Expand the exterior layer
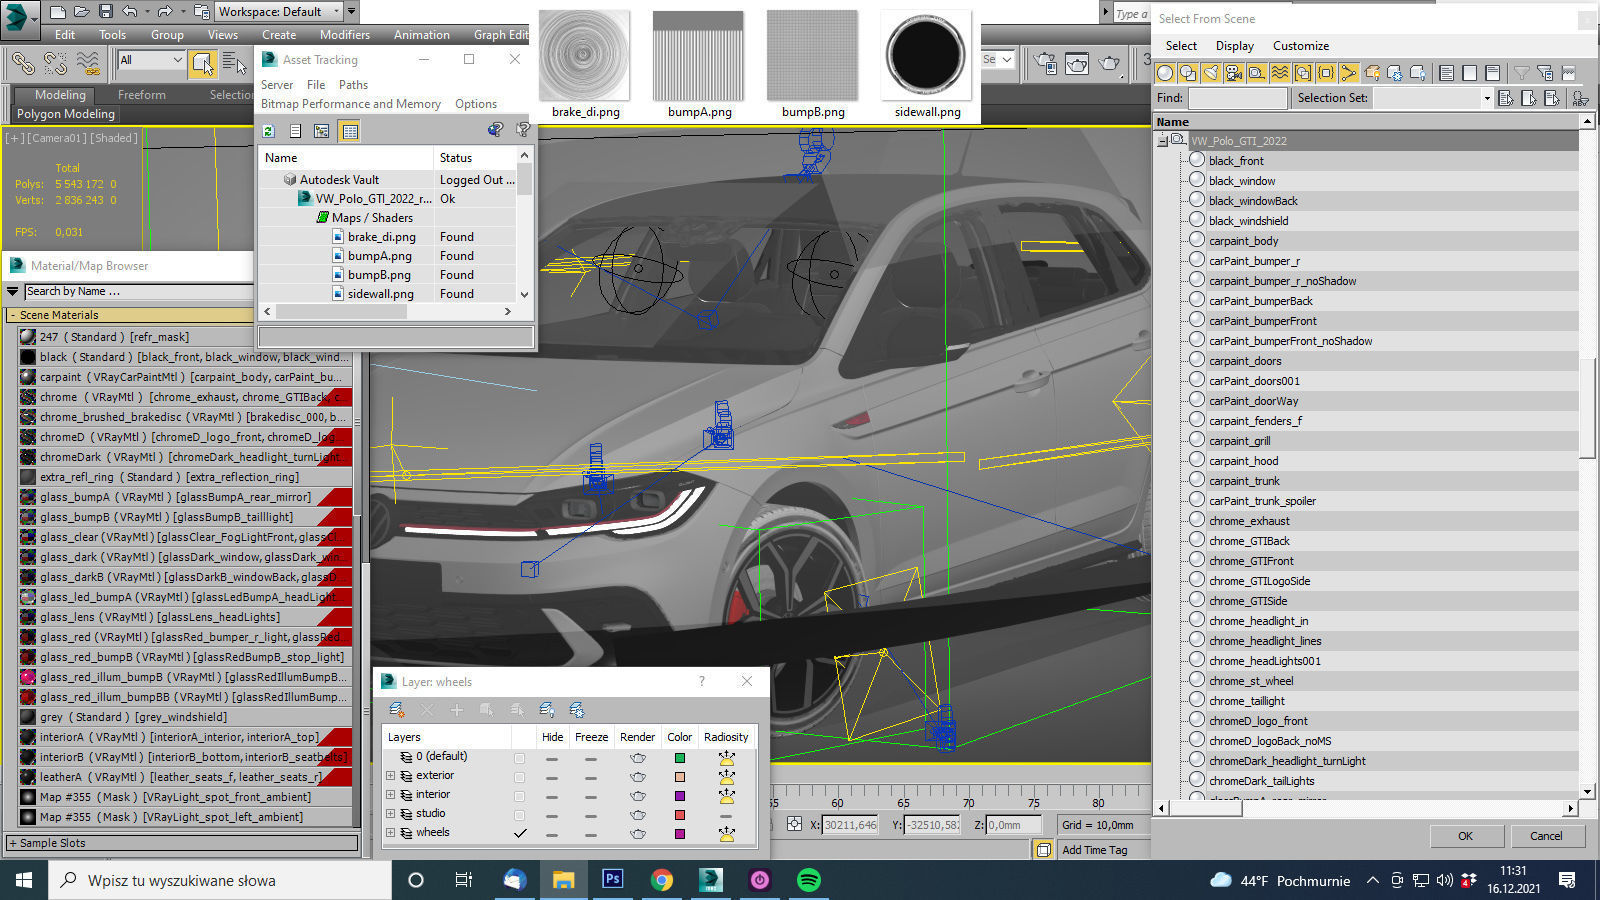This screenshot has width=1600, height=900. click(391, 776)
